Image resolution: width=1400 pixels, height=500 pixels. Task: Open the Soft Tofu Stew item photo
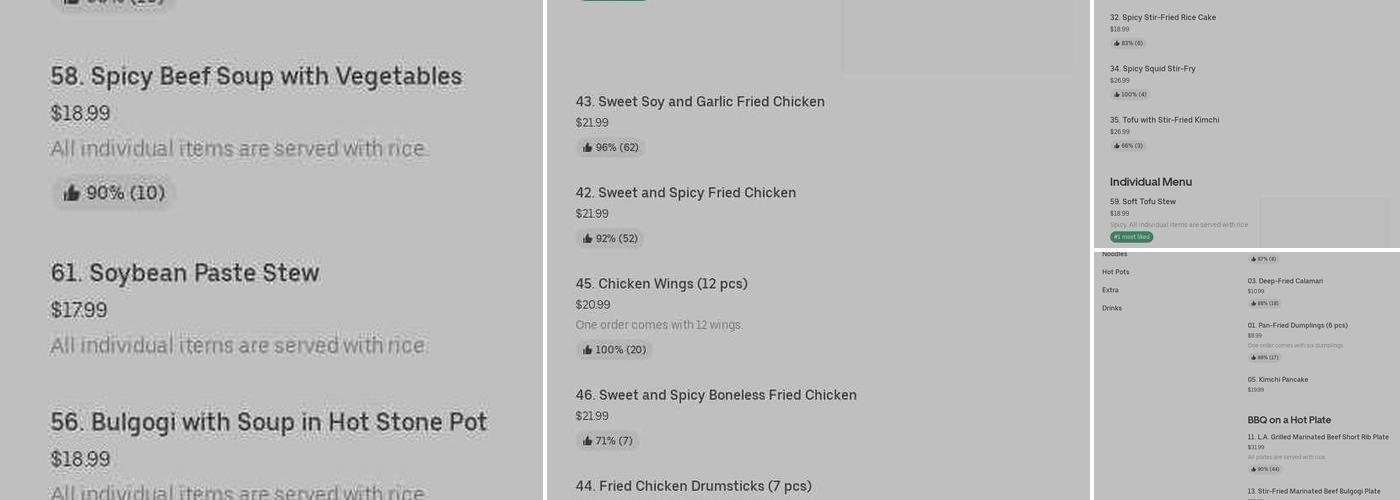click(x=1323, y=221)
